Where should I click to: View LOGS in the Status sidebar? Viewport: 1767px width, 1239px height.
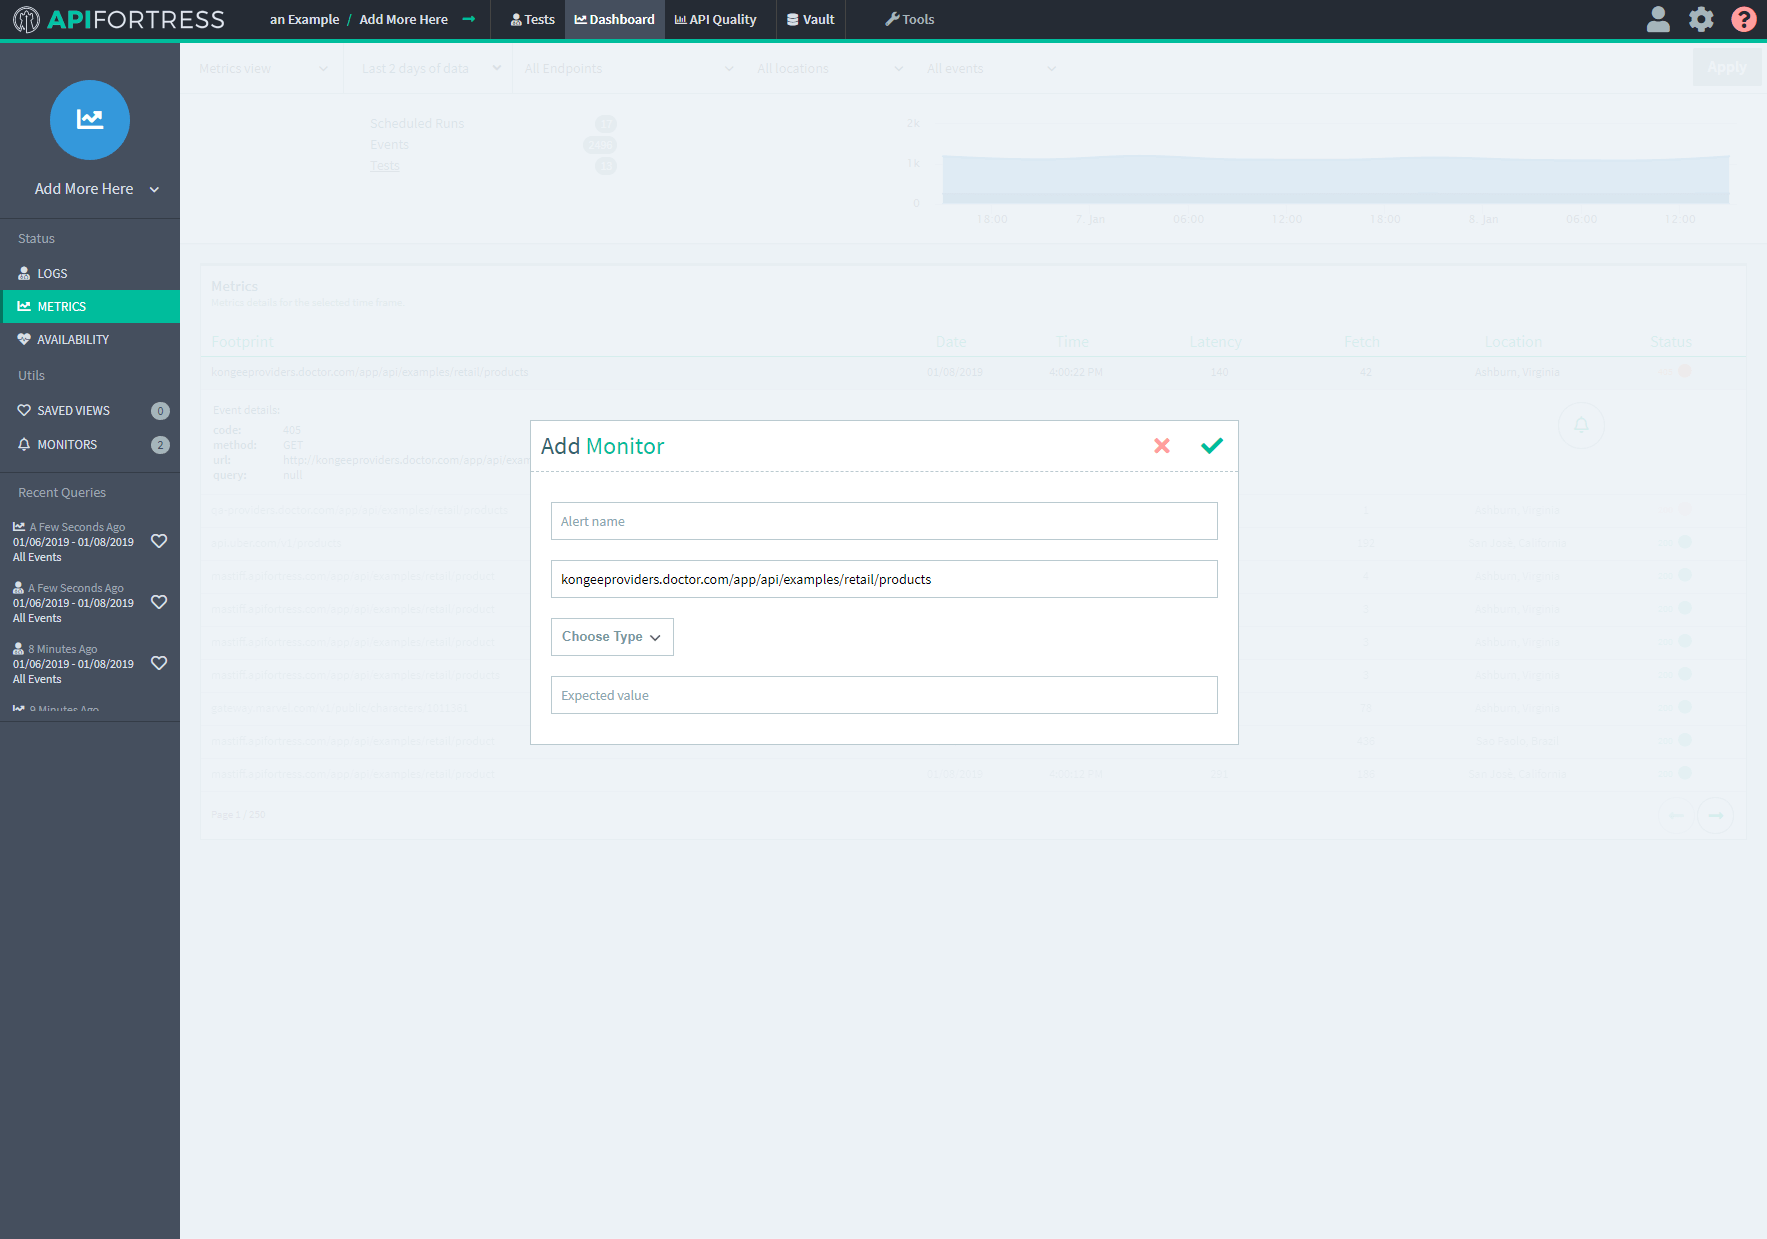(50, 273)
